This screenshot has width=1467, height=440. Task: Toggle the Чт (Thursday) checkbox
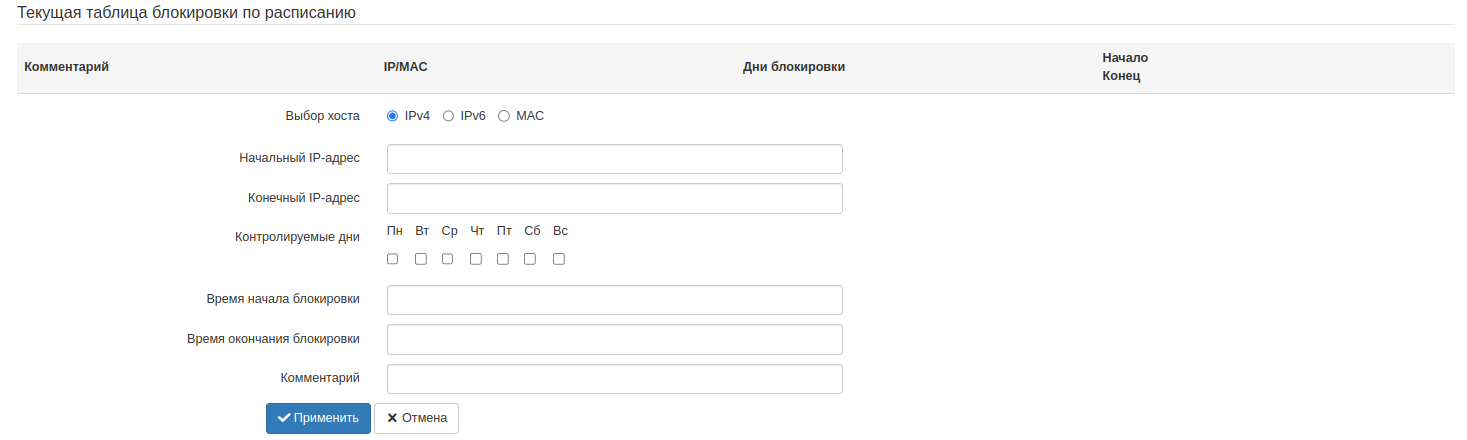pos(476,259)
